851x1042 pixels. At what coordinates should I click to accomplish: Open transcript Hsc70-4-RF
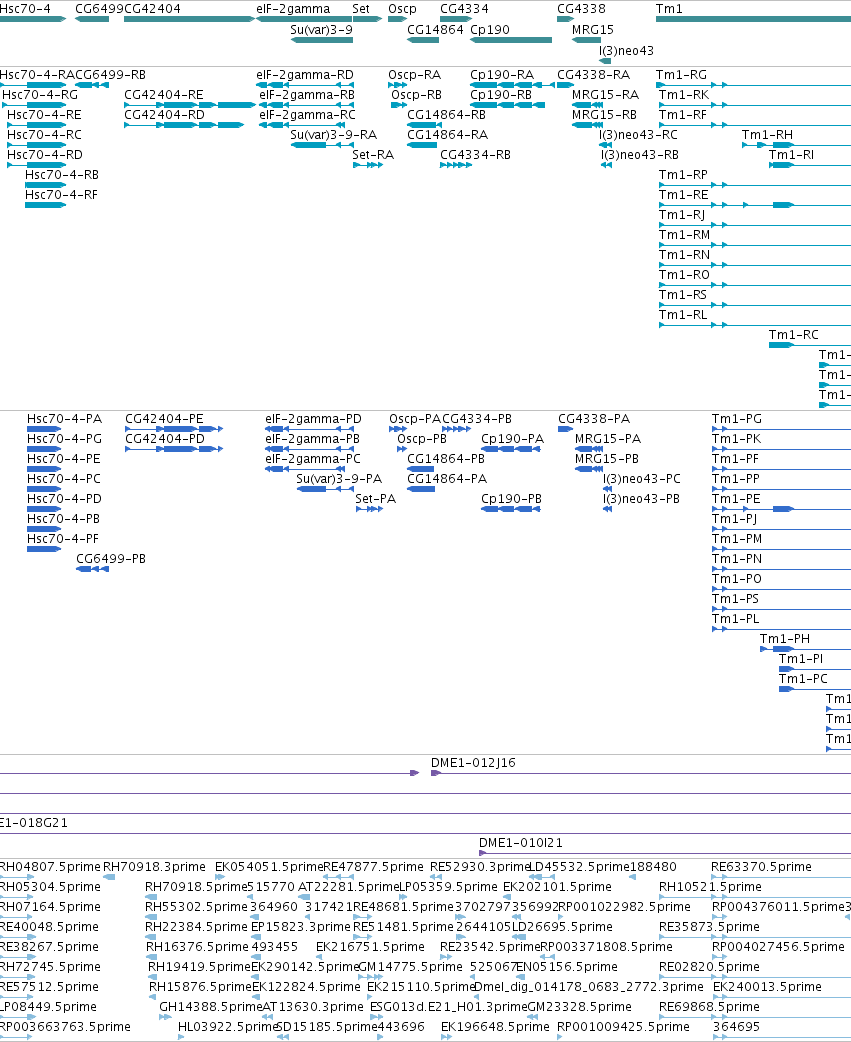[x=61, y=195]
